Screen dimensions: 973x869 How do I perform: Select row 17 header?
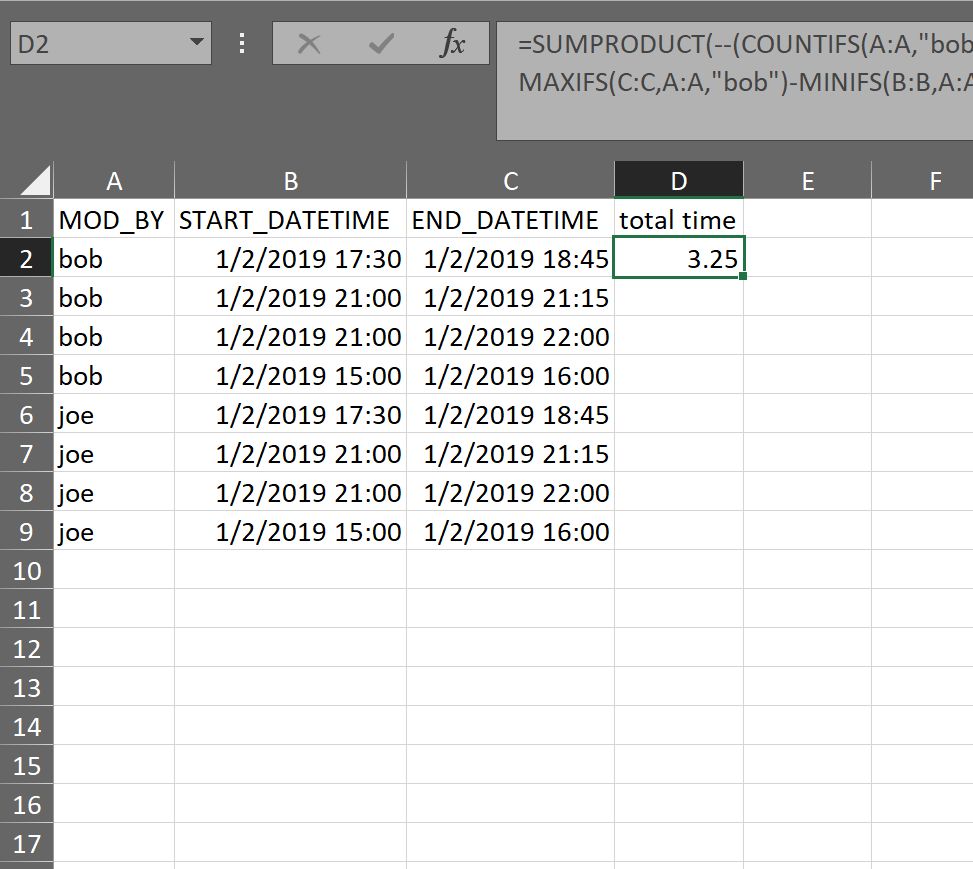26,844
